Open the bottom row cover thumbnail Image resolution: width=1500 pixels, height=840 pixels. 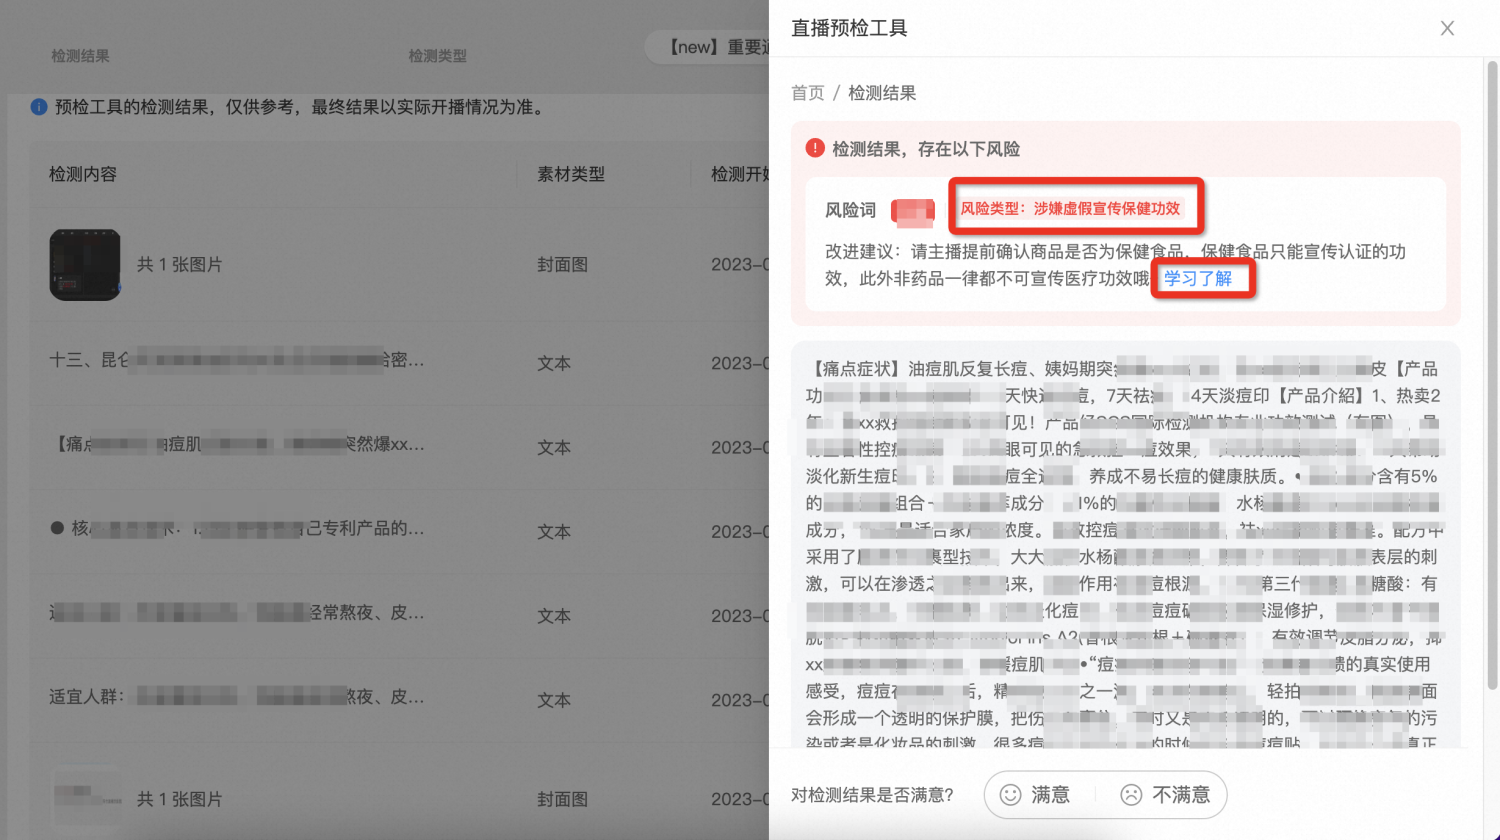(x=87, y=798)
